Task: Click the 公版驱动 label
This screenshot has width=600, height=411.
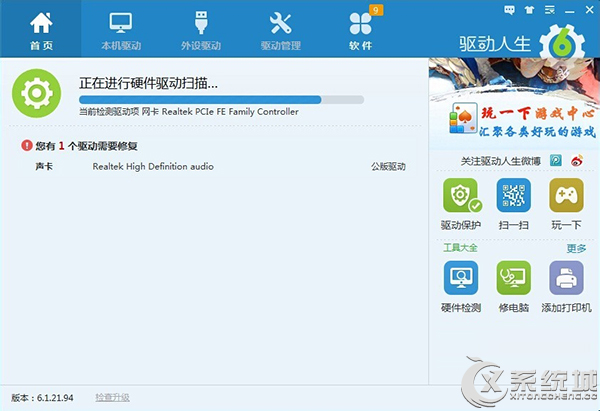Action: (x=388, y=166)
